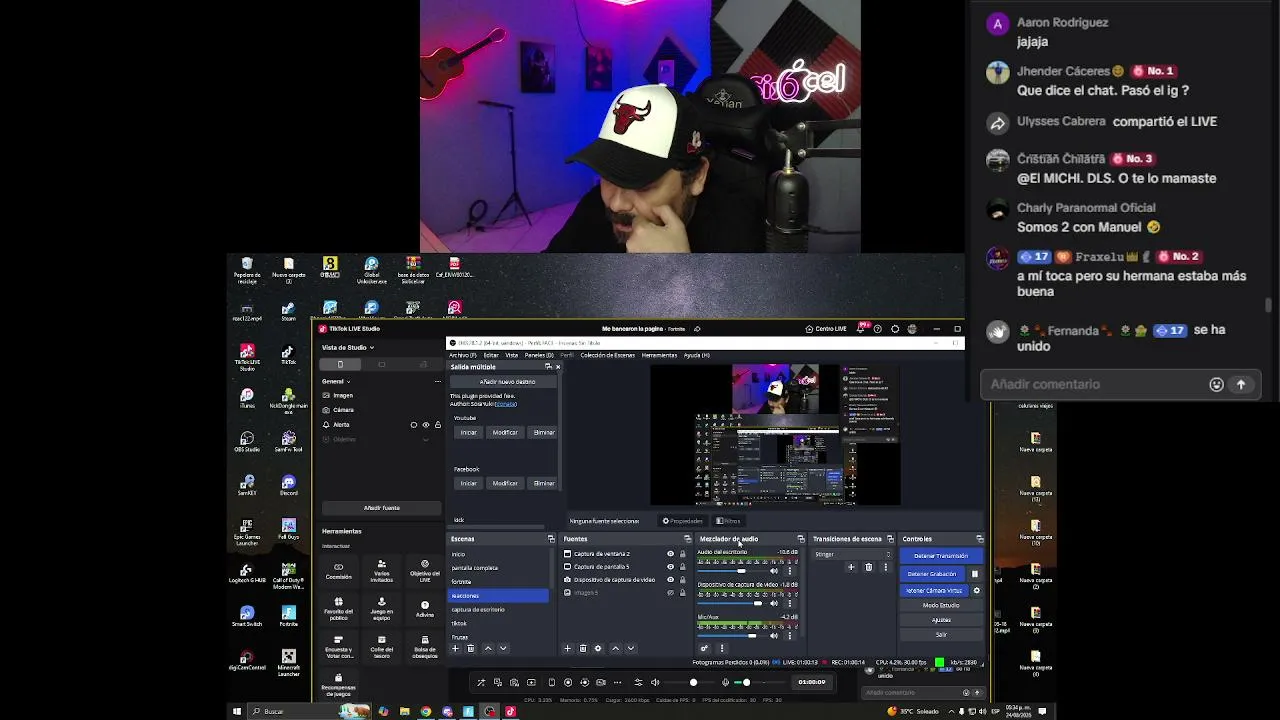1280x720 pixels.
Task: Open TikTok LIVE Studio notifications bell
Action: point(860,329)
